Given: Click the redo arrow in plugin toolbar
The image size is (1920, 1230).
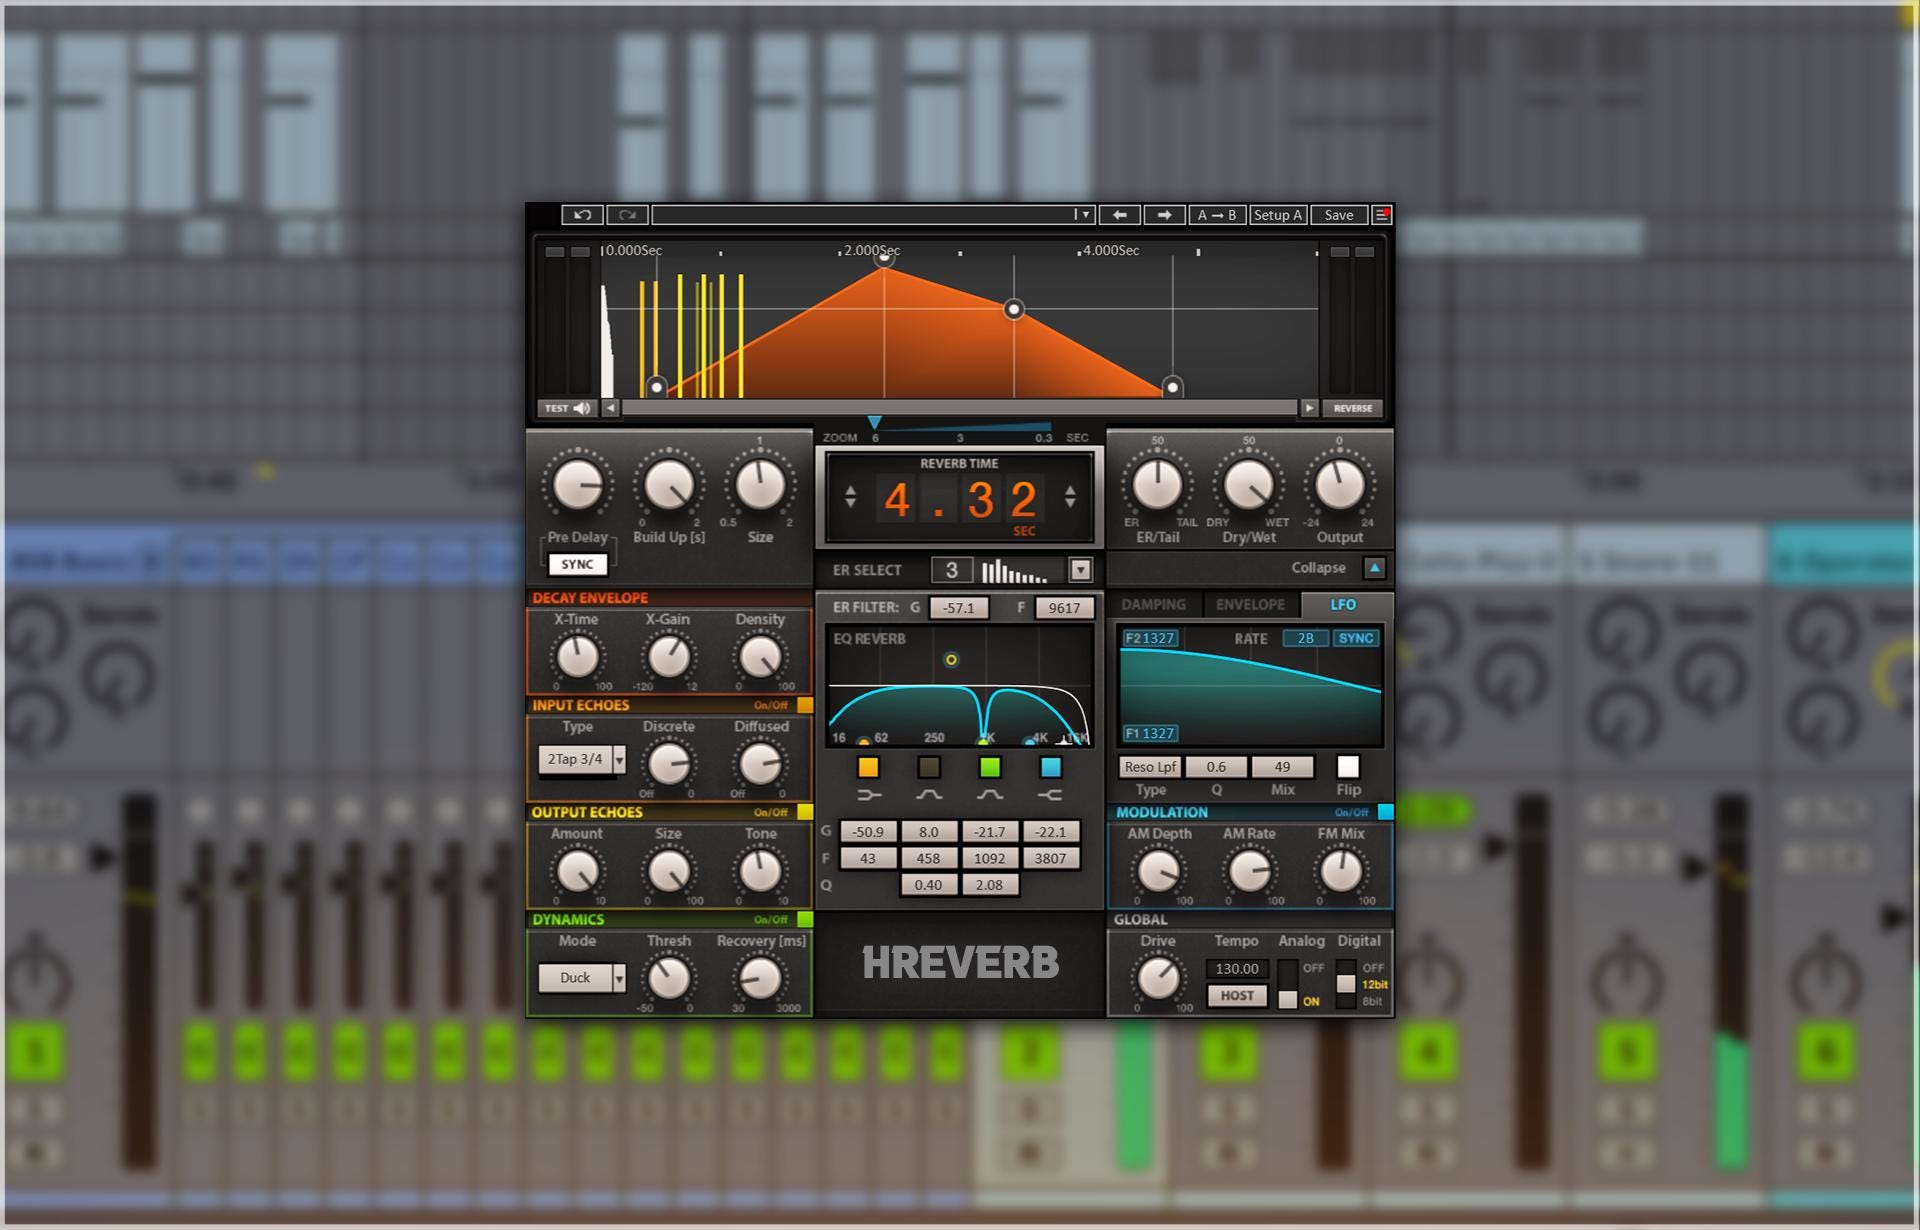Looking at the screenshot, I should 627,215.
